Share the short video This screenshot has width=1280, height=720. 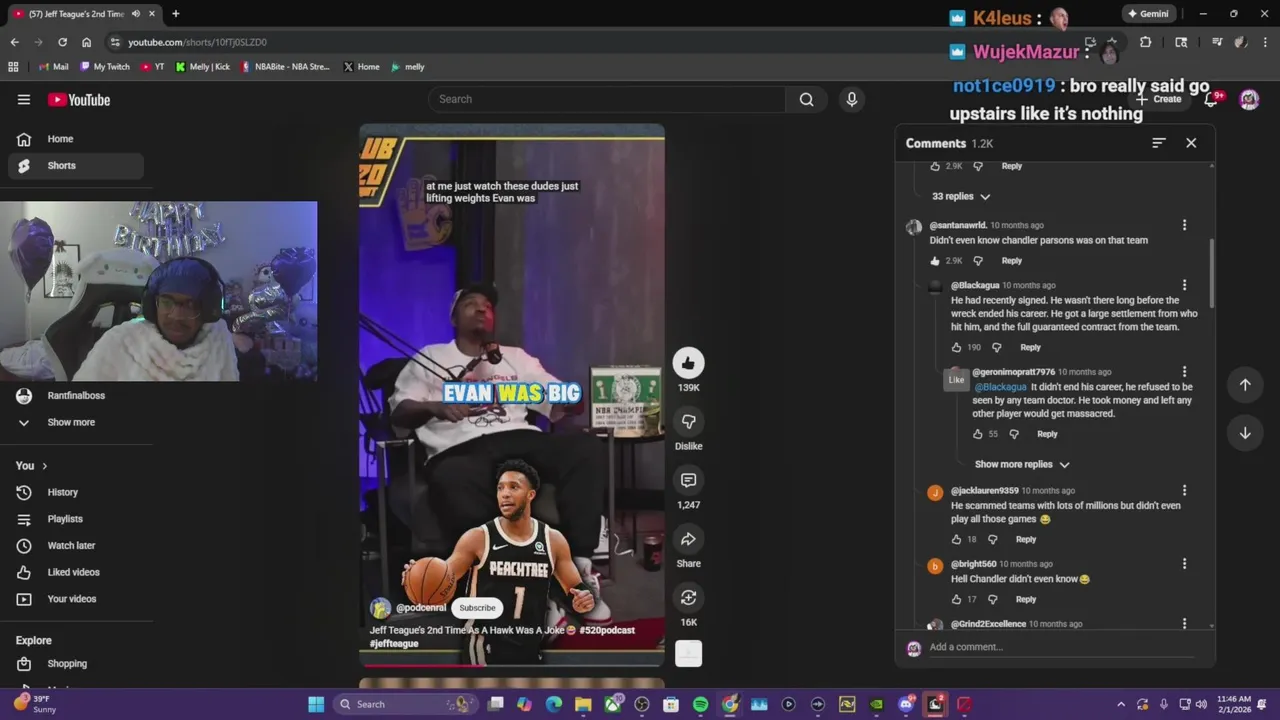pos(688,539)
